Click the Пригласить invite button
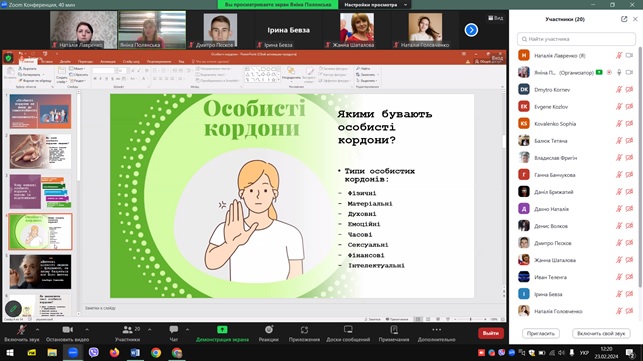The height and width of the screenshot is (361, 643). pyautogui.click(x=540, y=334)
